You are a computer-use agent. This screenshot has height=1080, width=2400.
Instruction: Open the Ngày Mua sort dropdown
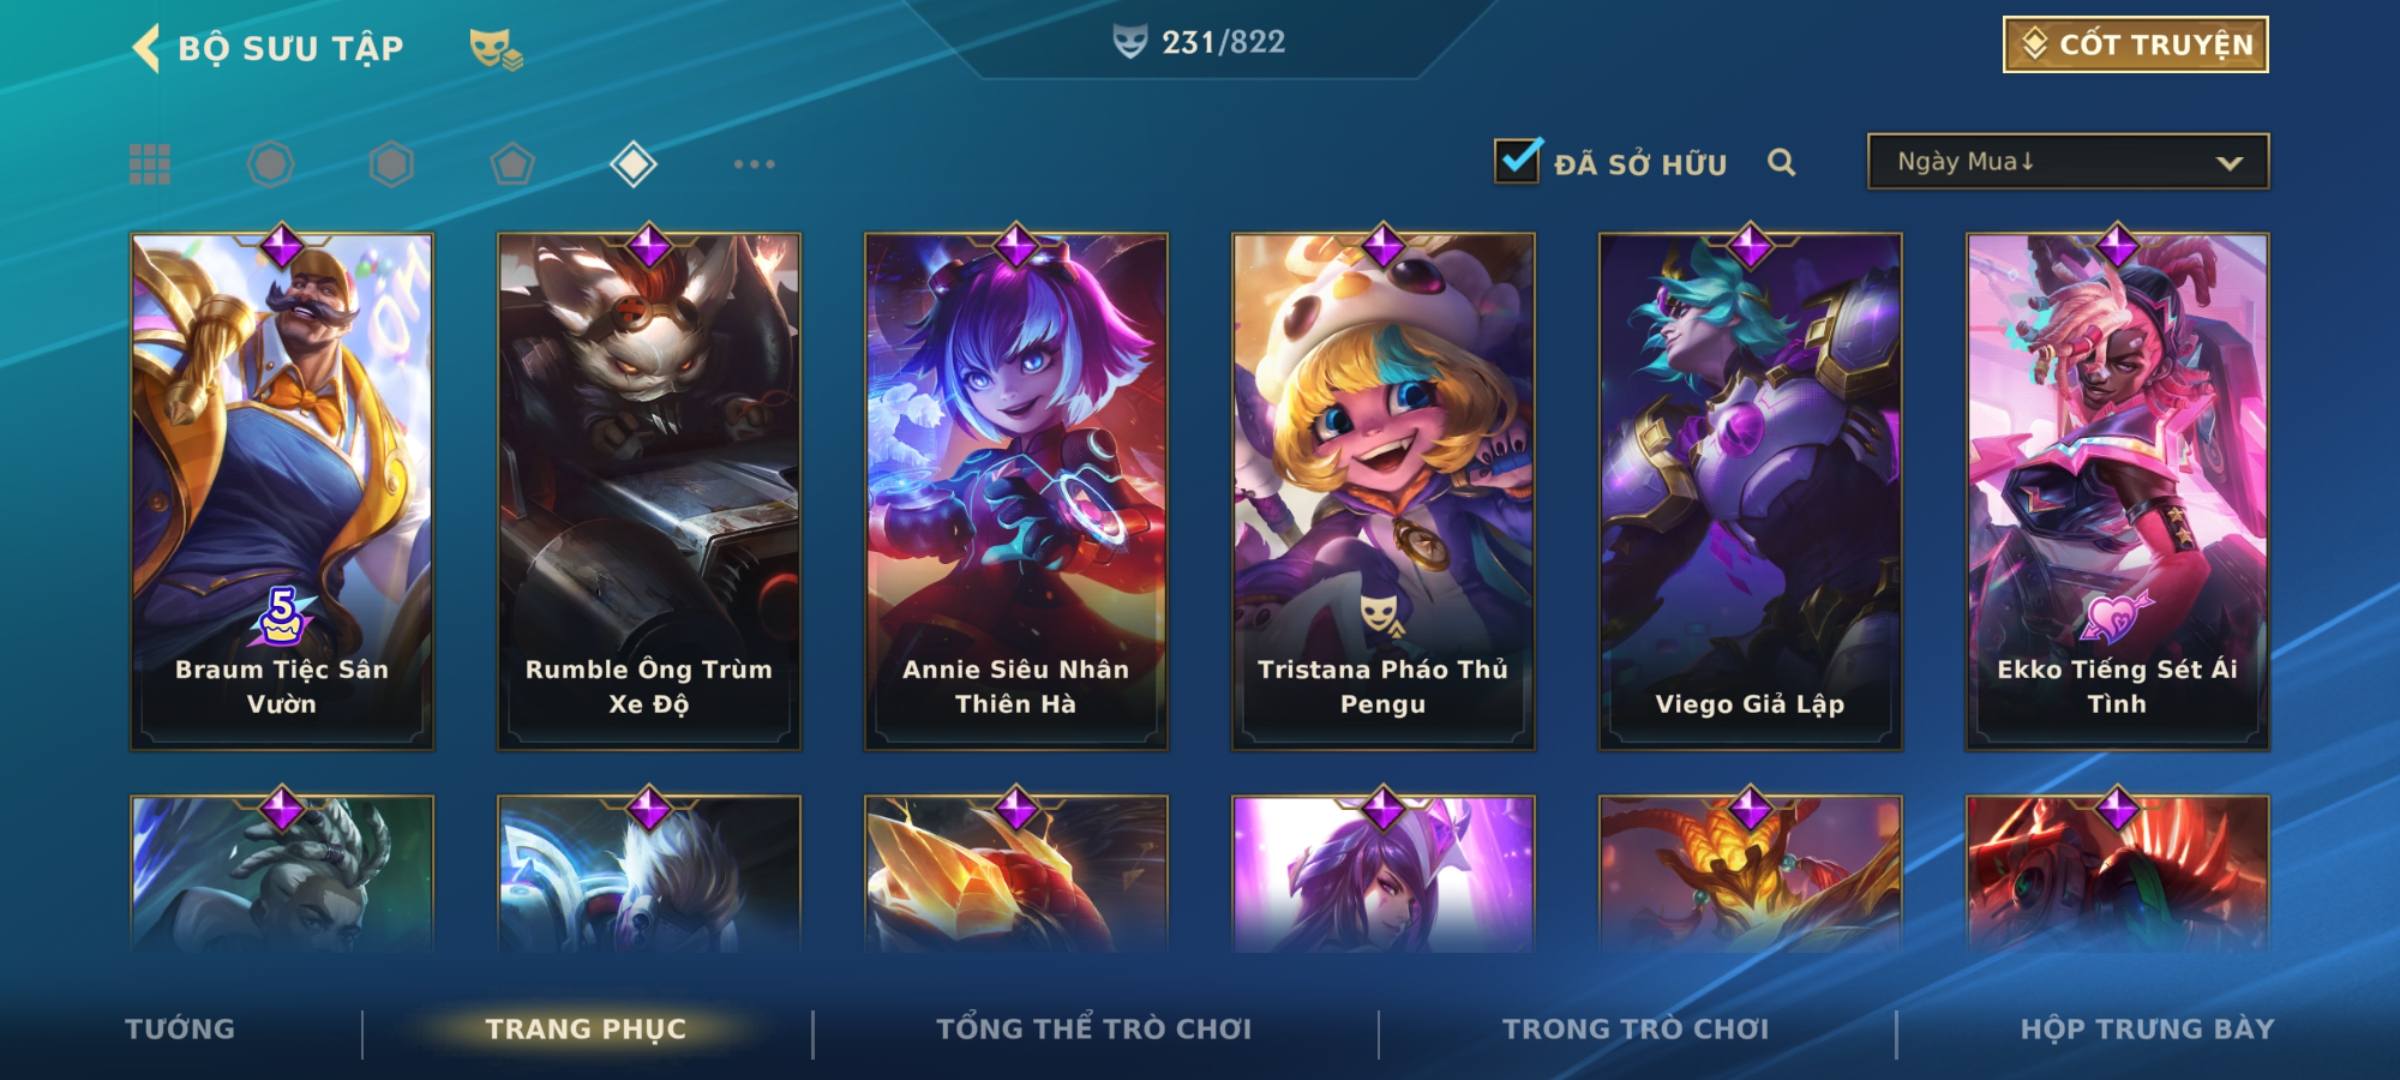2068,161
